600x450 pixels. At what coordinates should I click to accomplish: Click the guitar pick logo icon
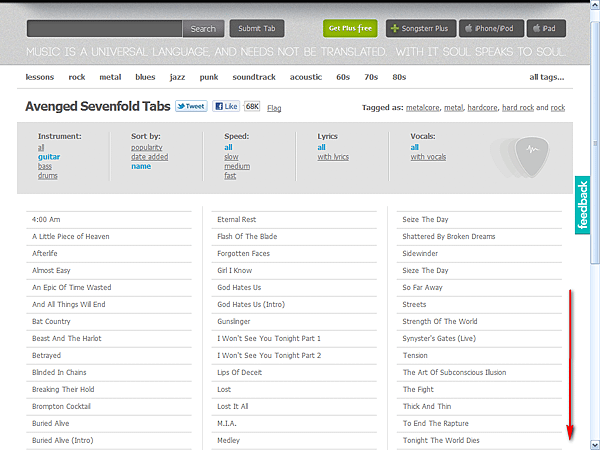tap(532, 157)
